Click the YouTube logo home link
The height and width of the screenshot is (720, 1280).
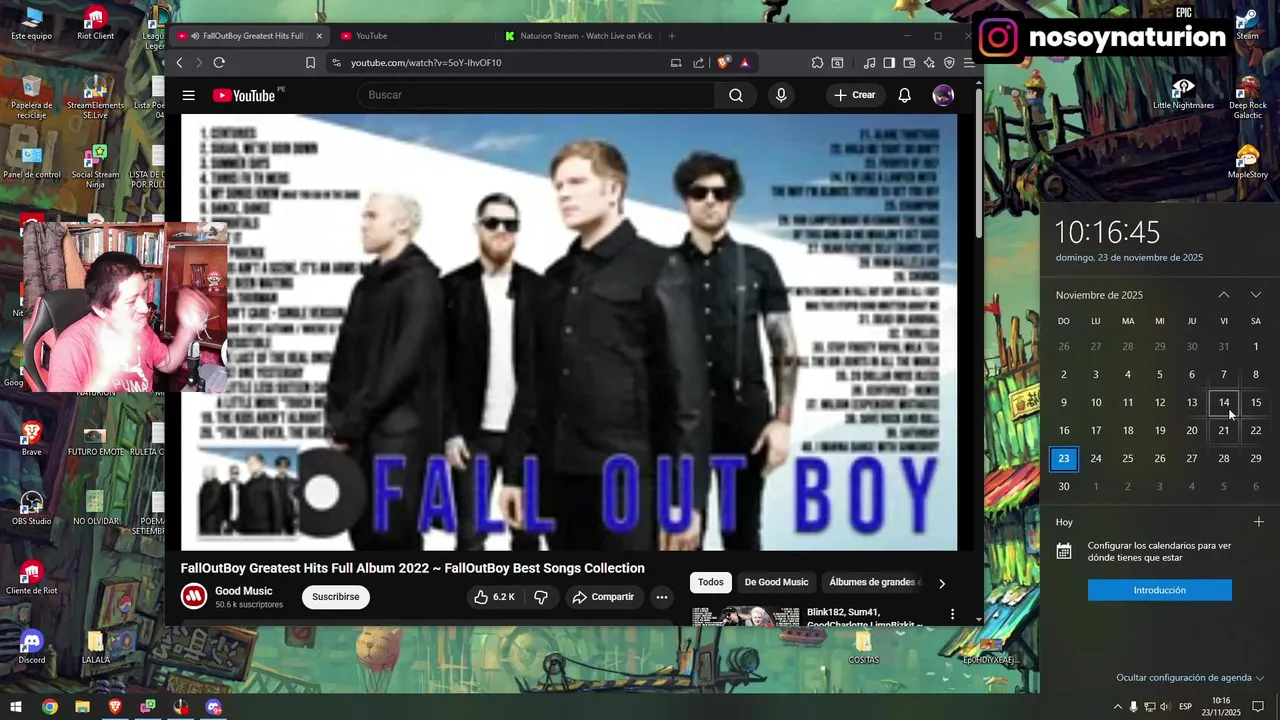pyautogui.click(x=244, y=95)
